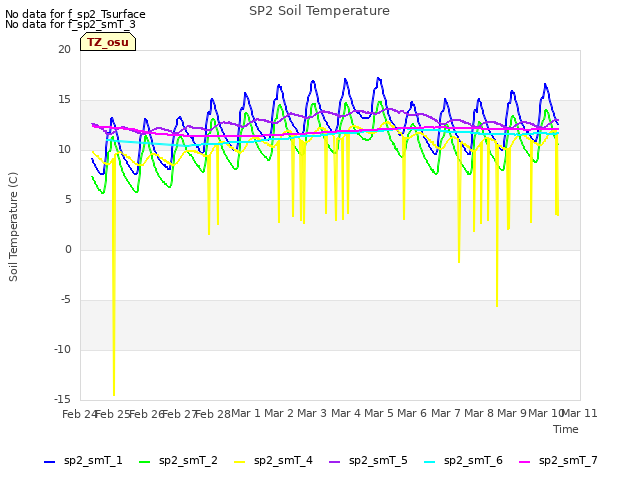
Task: Click the sp2_smT_4 yellow legend swatch
Action: [240, 462]
